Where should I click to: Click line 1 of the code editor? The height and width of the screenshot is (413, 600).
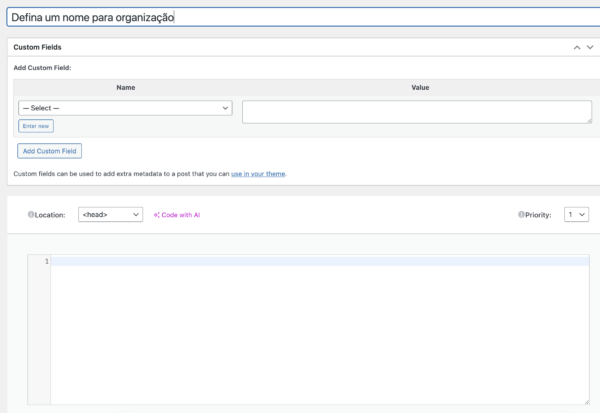[x=320, y=261]
